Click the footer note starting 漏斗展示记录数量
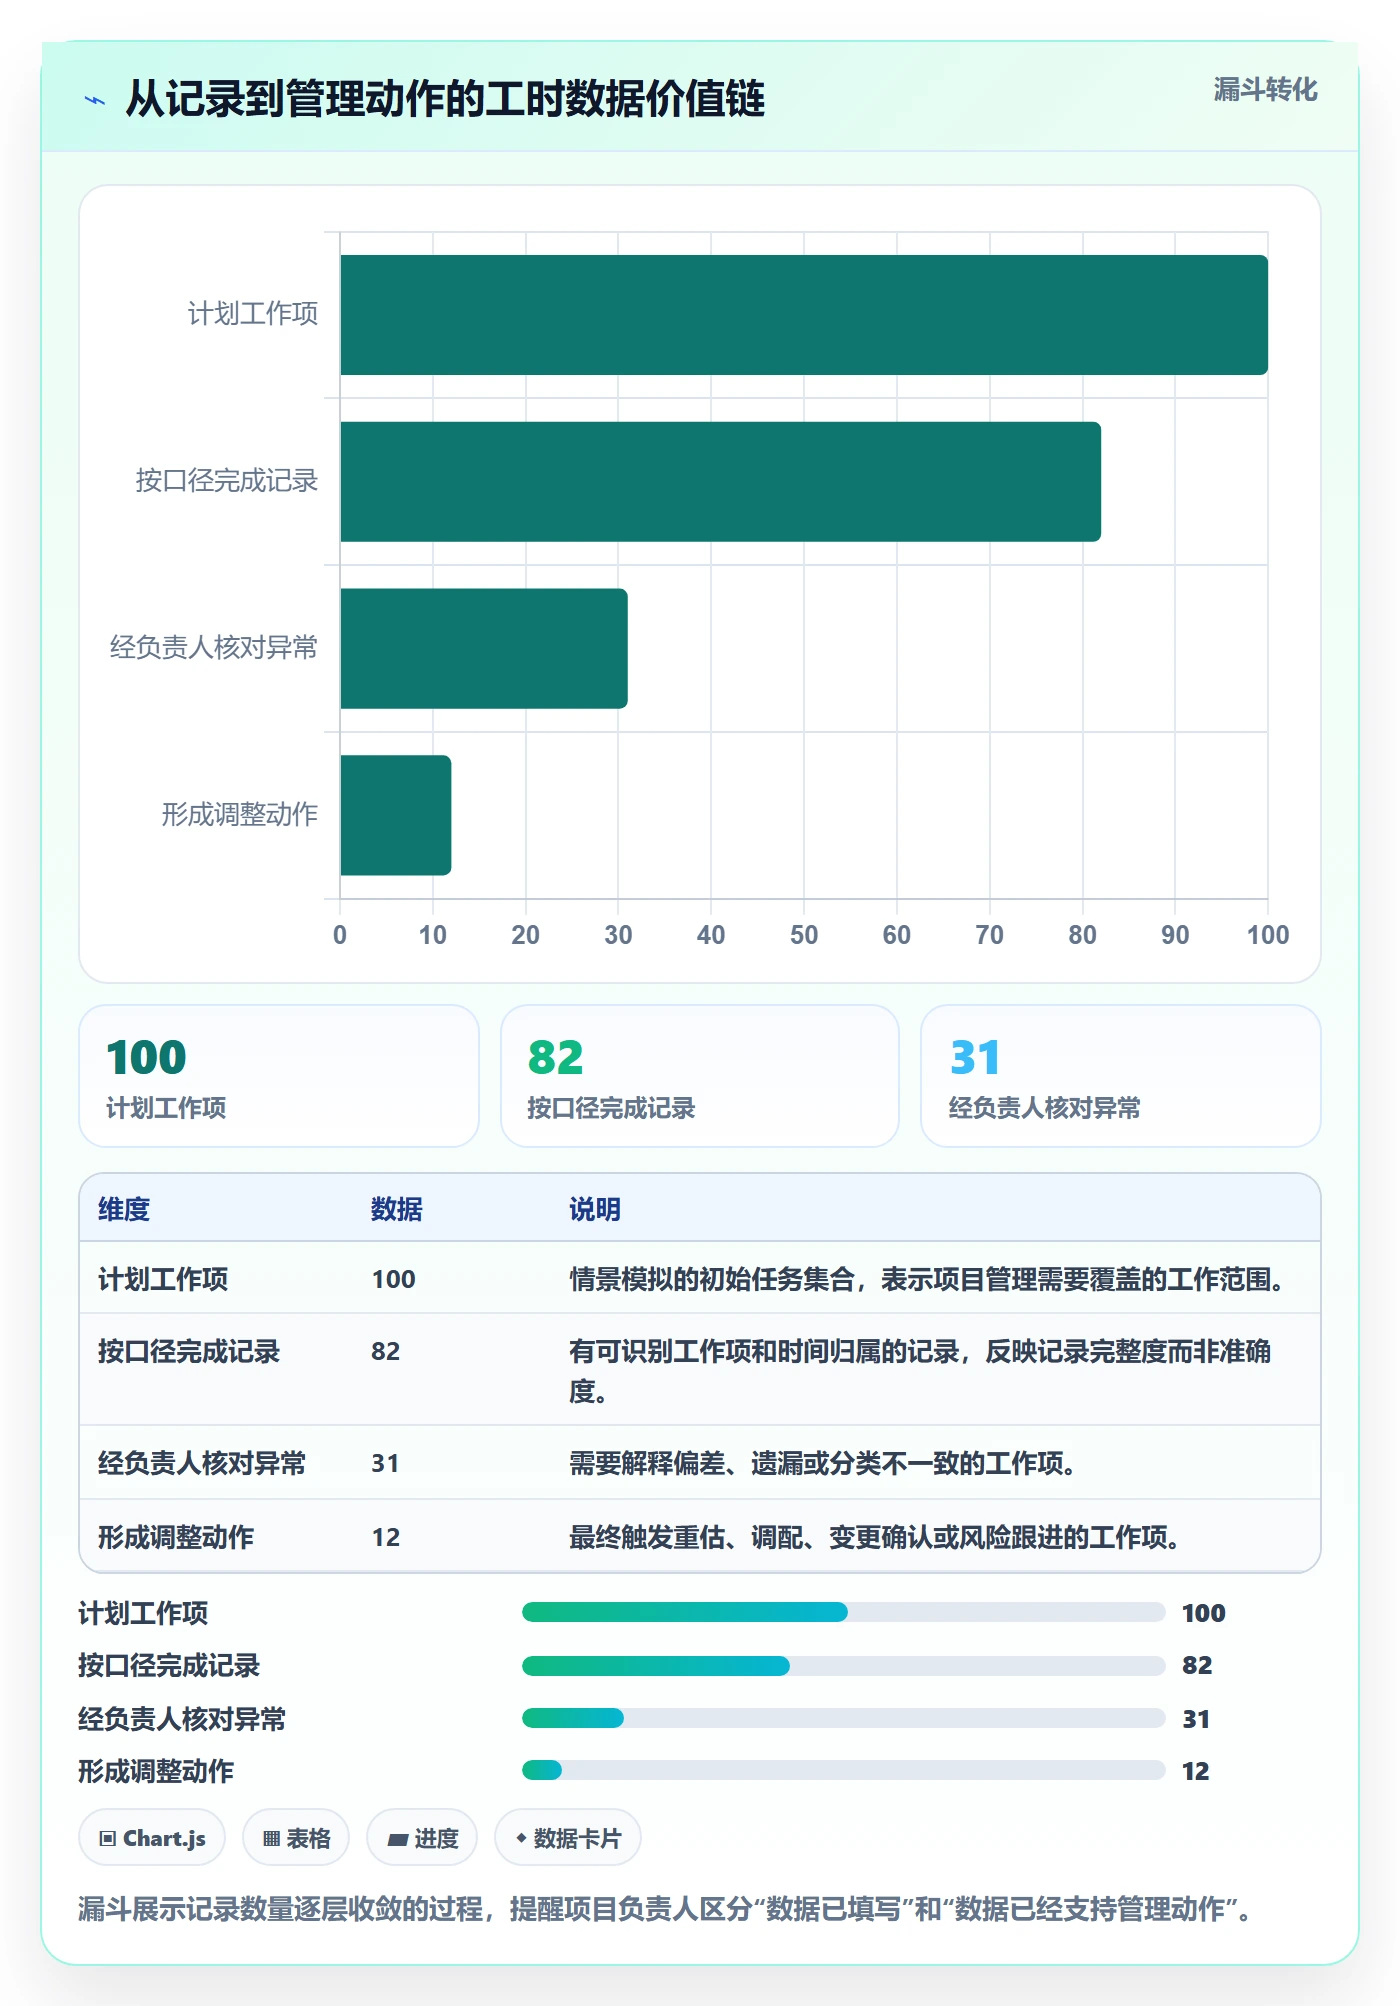Image resolution: width=1400 pixels, height=2006 pixels. pyautogui.click(x=665, y=1909)
